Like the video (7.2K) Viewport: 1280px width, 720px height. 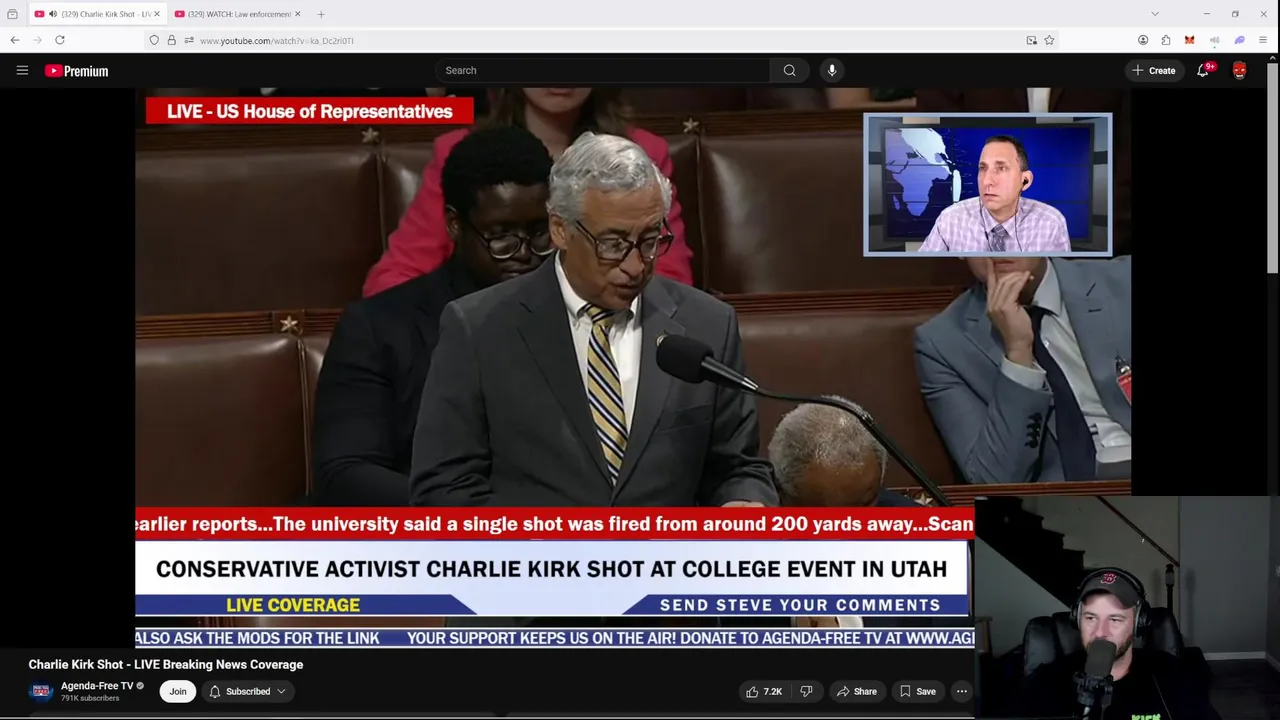(764, 691)
